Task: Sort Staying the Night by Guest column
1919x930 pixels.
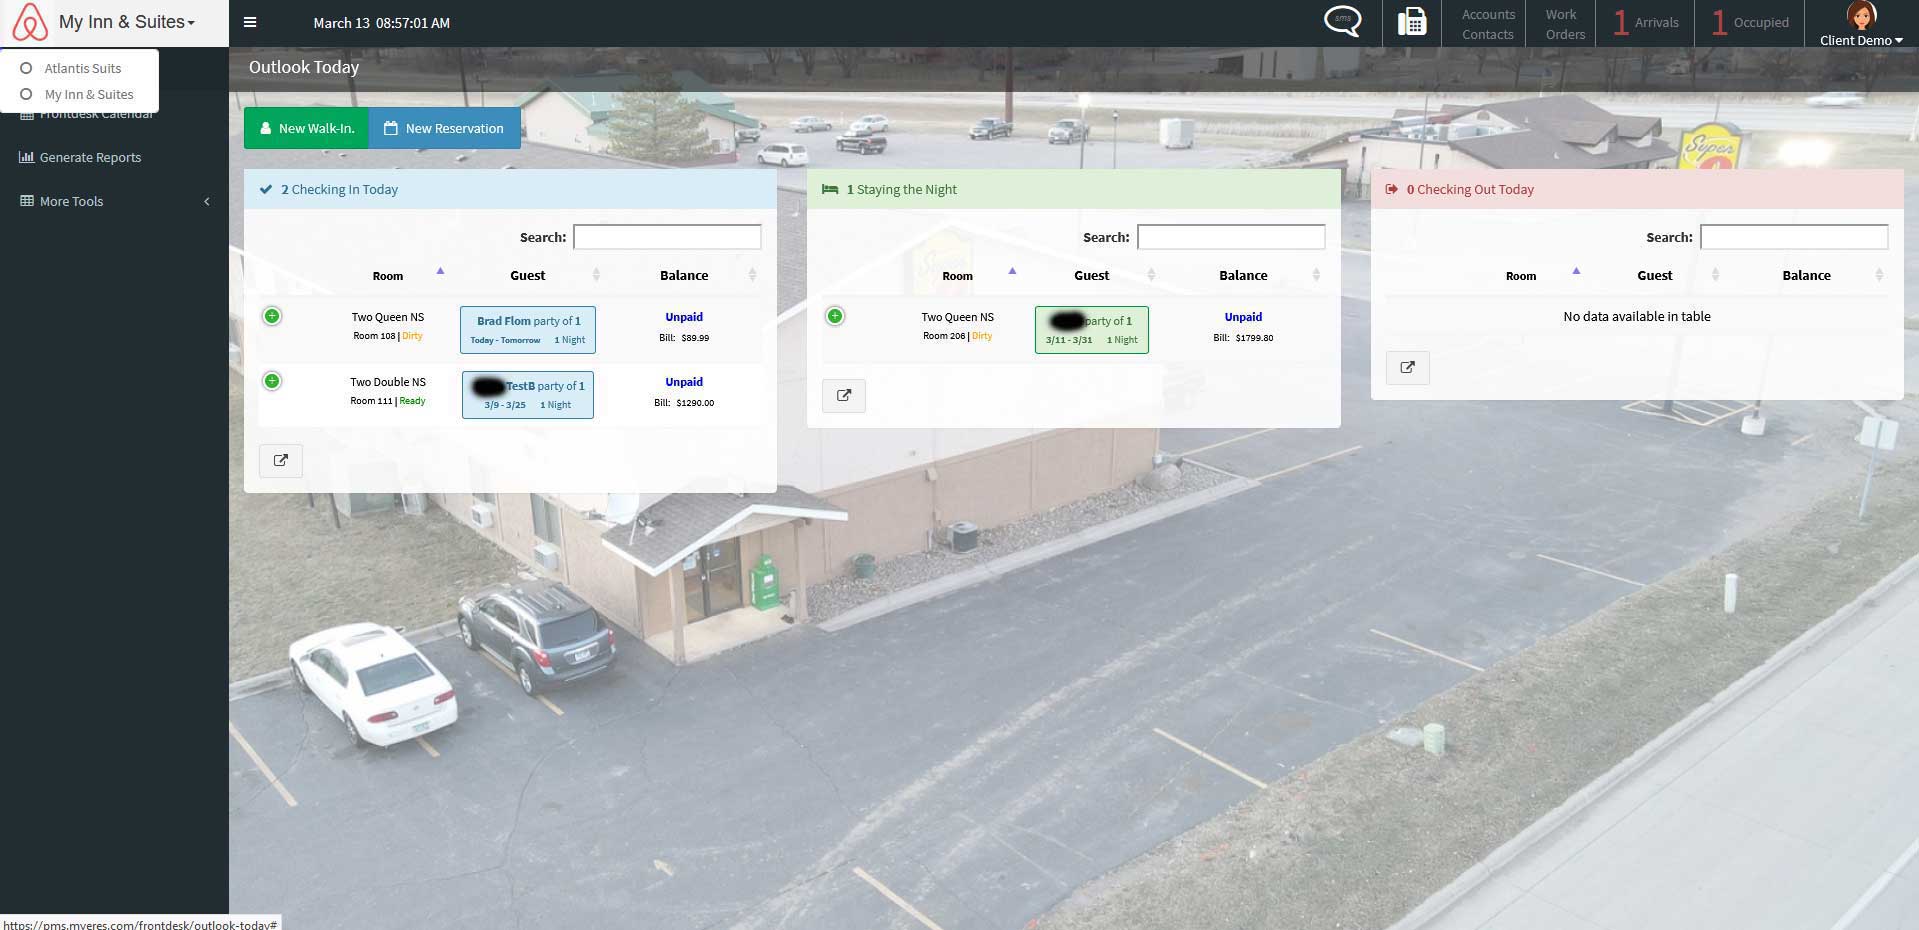Action: pyautogui.click(x=1091, y=275)
